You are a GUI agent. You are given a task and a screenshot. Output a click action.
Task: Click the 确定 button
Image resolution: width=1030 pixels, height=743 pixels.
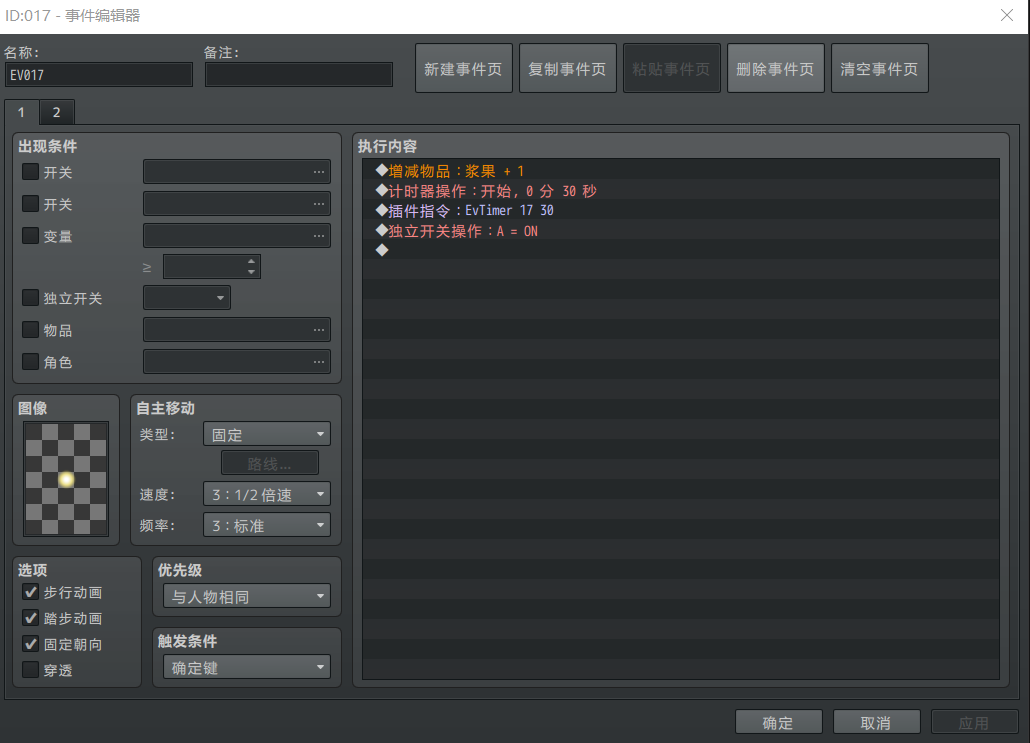point(778,723)
